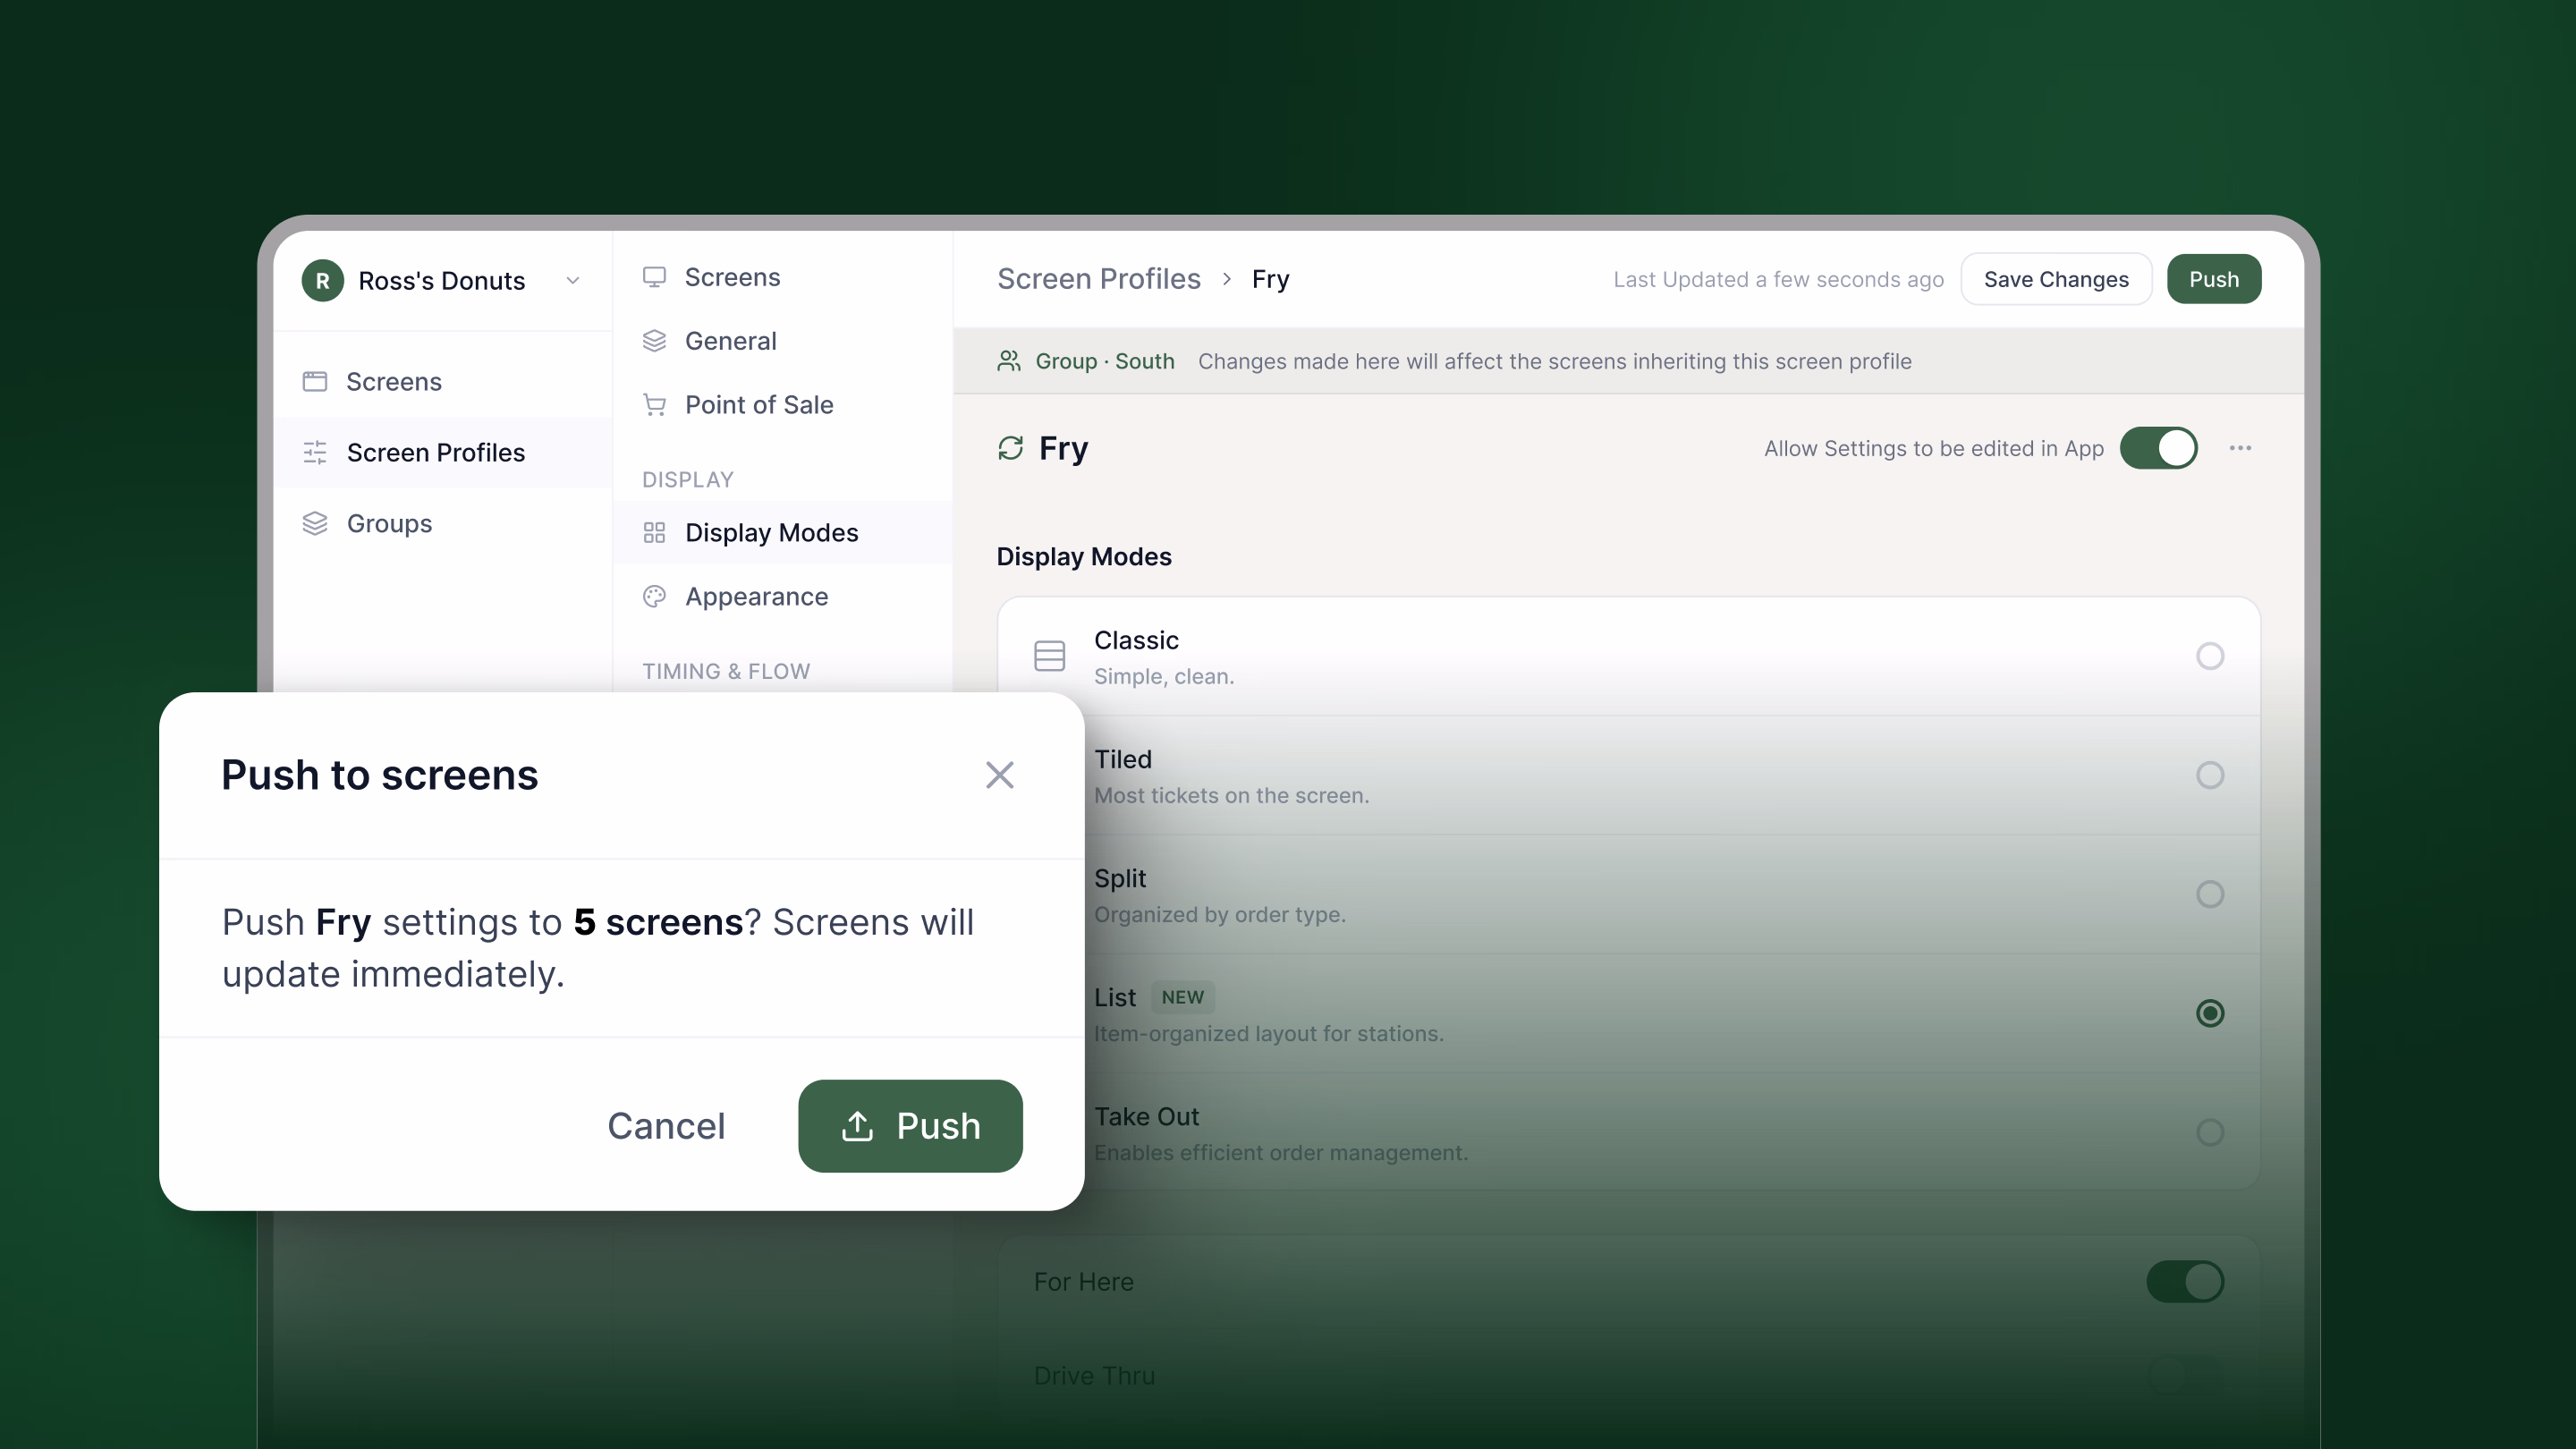This screenshot has height=1449, width=2576.
Task: Open Screens in the left sidebar
Action: coord(443,381)
